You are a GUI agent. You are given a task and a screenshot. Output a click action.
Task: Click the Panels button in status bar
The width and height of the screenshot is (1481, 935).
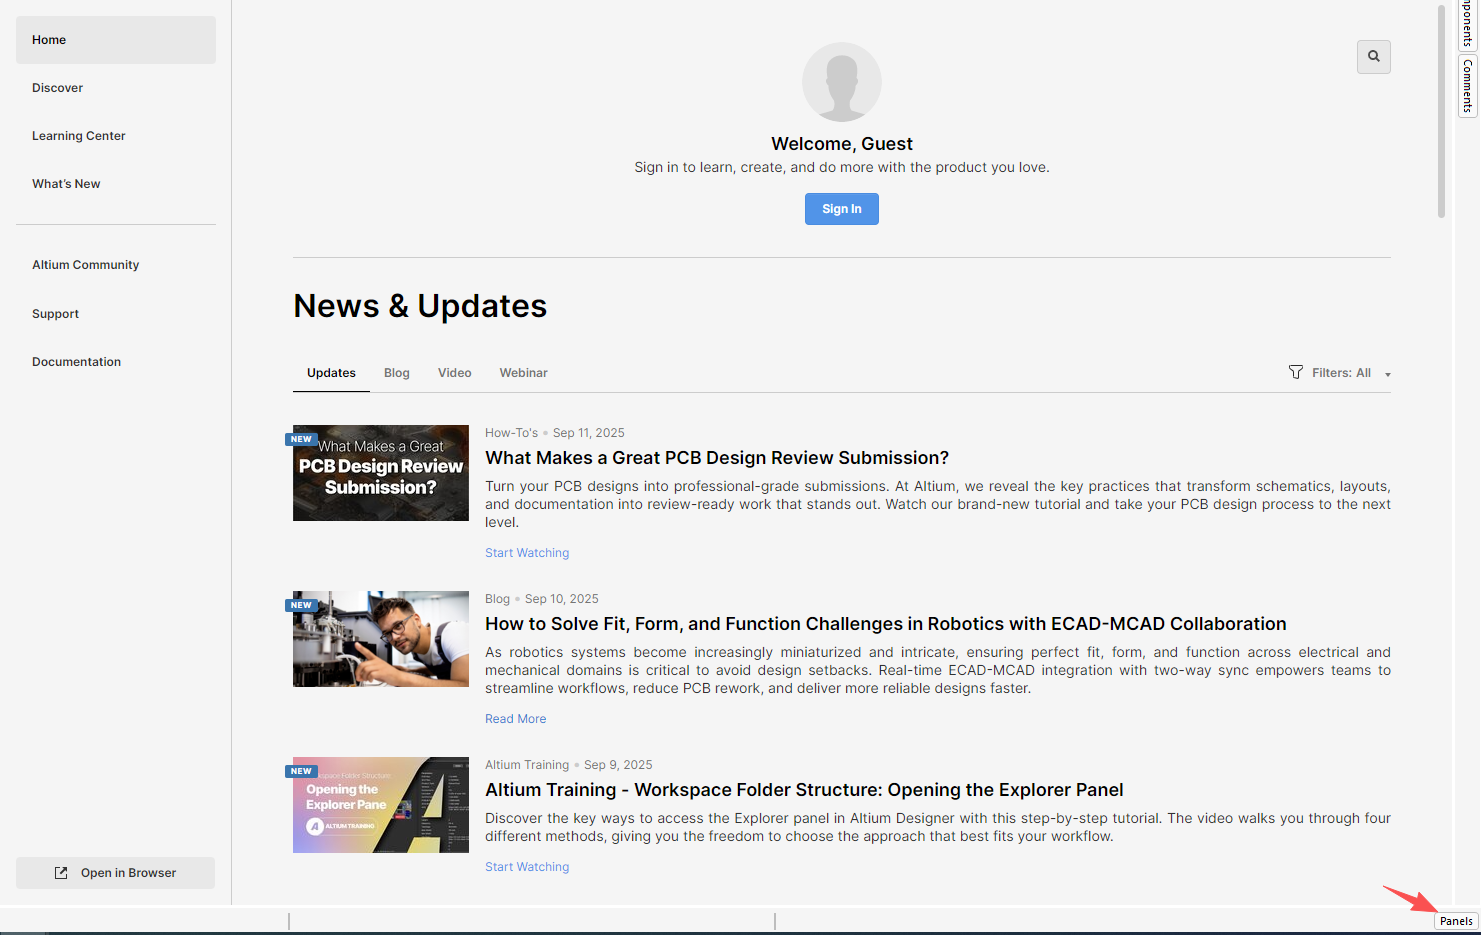click(x=1456, y=921)
